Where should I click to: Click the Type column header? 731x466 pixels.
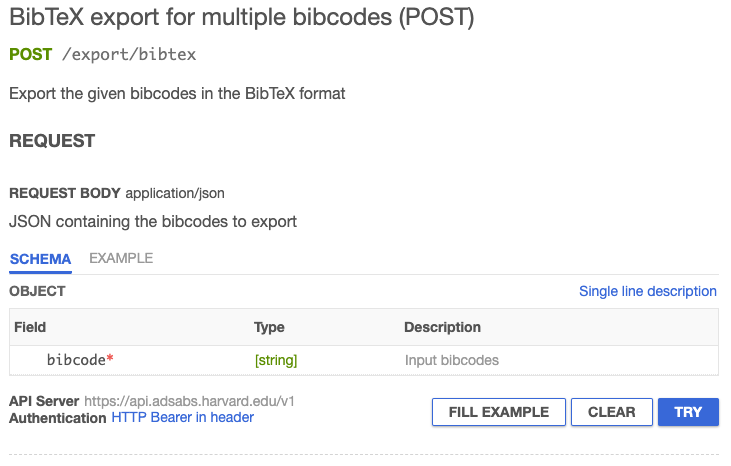tap(269, 327)
